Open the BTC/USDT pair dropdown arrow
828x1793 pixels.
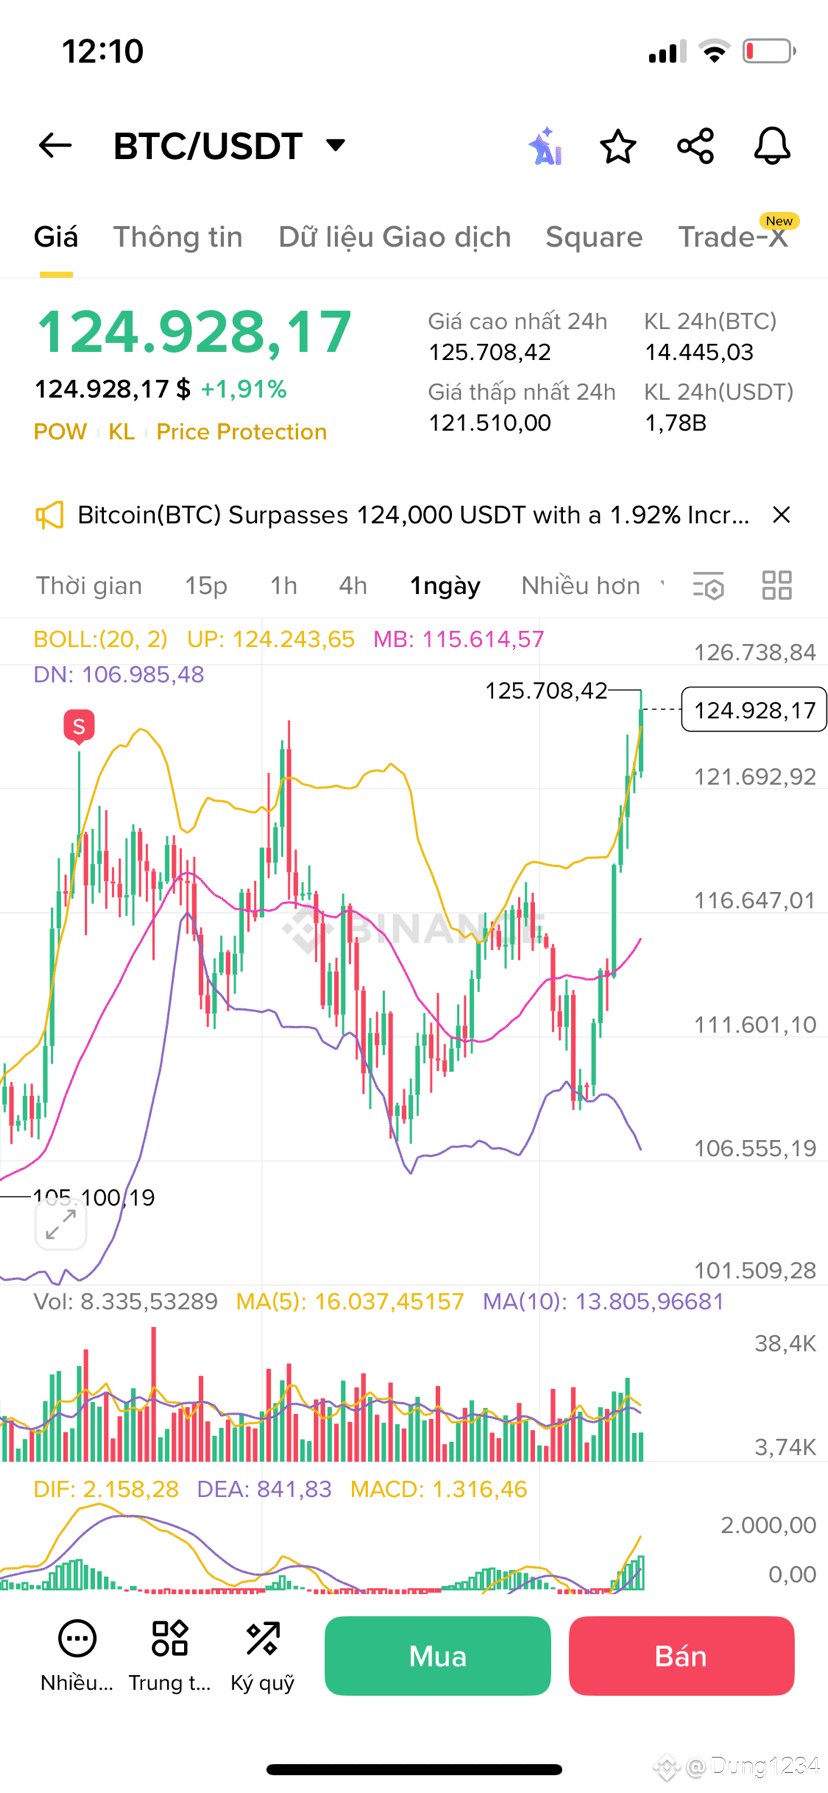(336, 146)
